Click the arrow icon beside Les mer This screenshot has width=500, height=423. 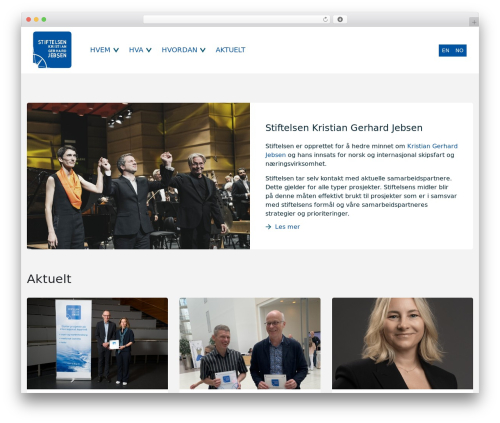tap(268, 227)
